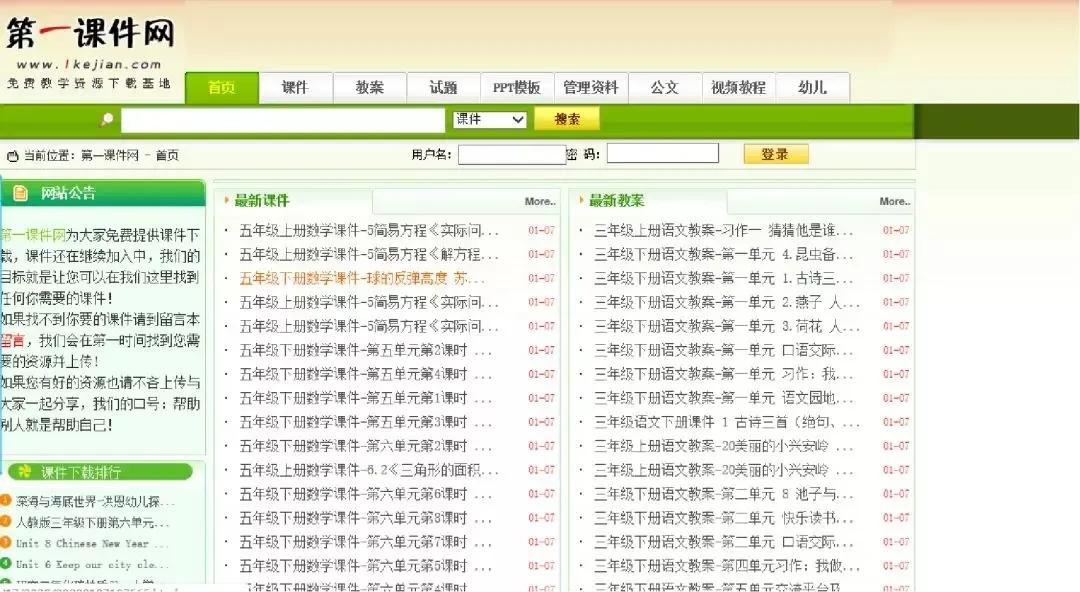Switch to the 课件 tab

click(x=295, y=88)
